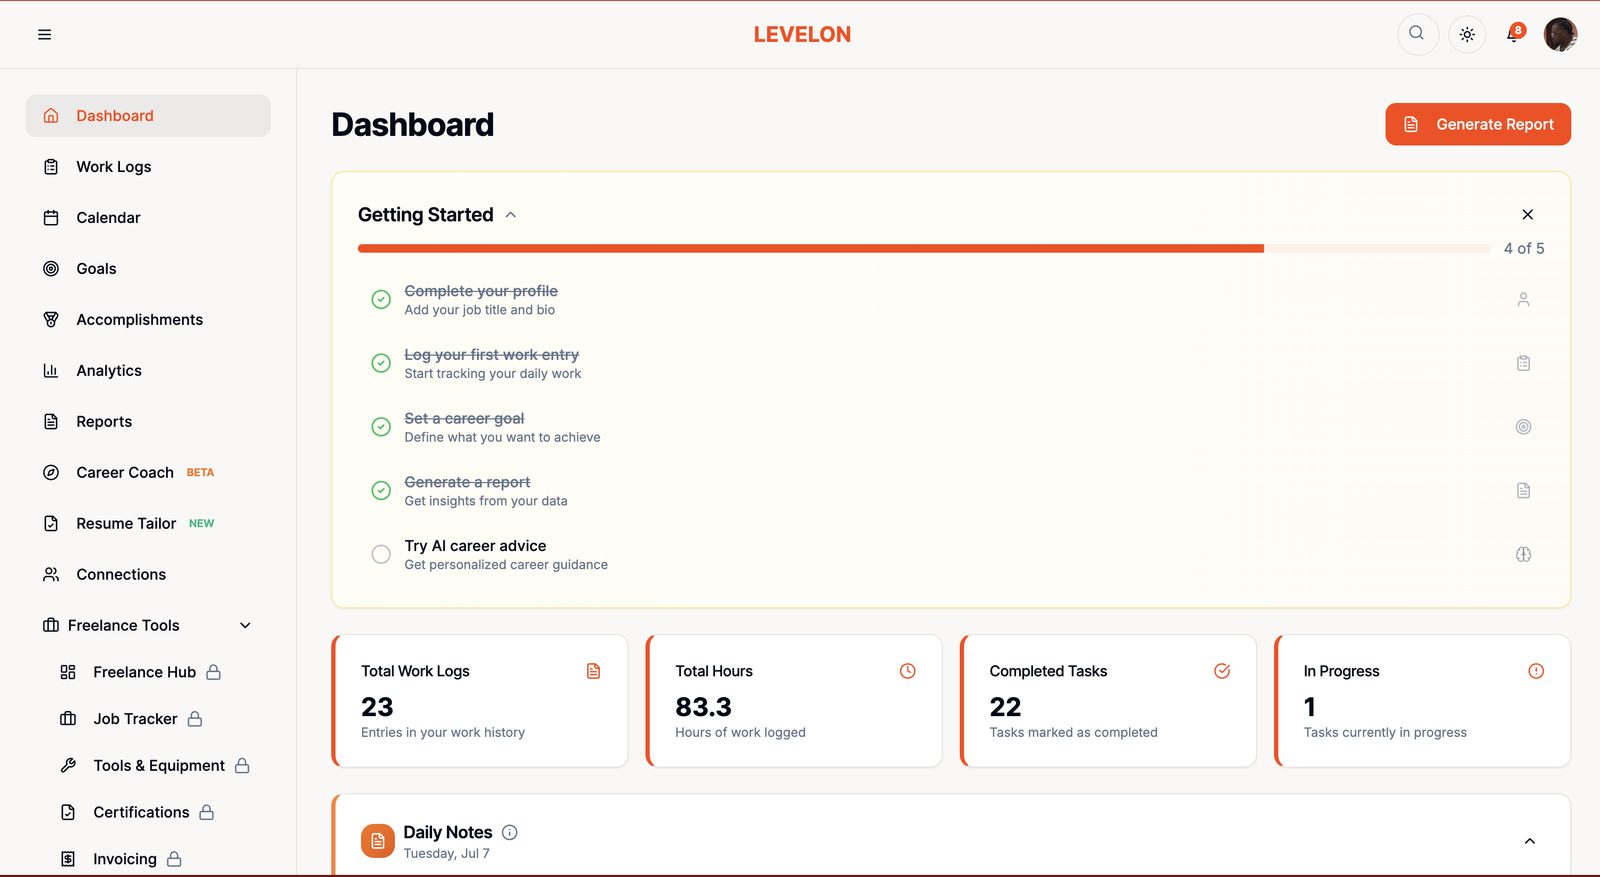Toggle the Log your first work entry check
Image resolution: width=1600 pixels, height=877 pixels.
click(381, 363)
